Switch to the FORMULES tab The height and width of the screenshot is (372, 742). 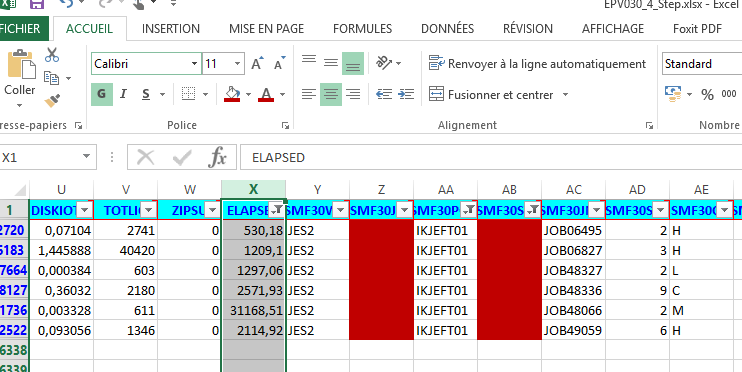click(362, 29)
